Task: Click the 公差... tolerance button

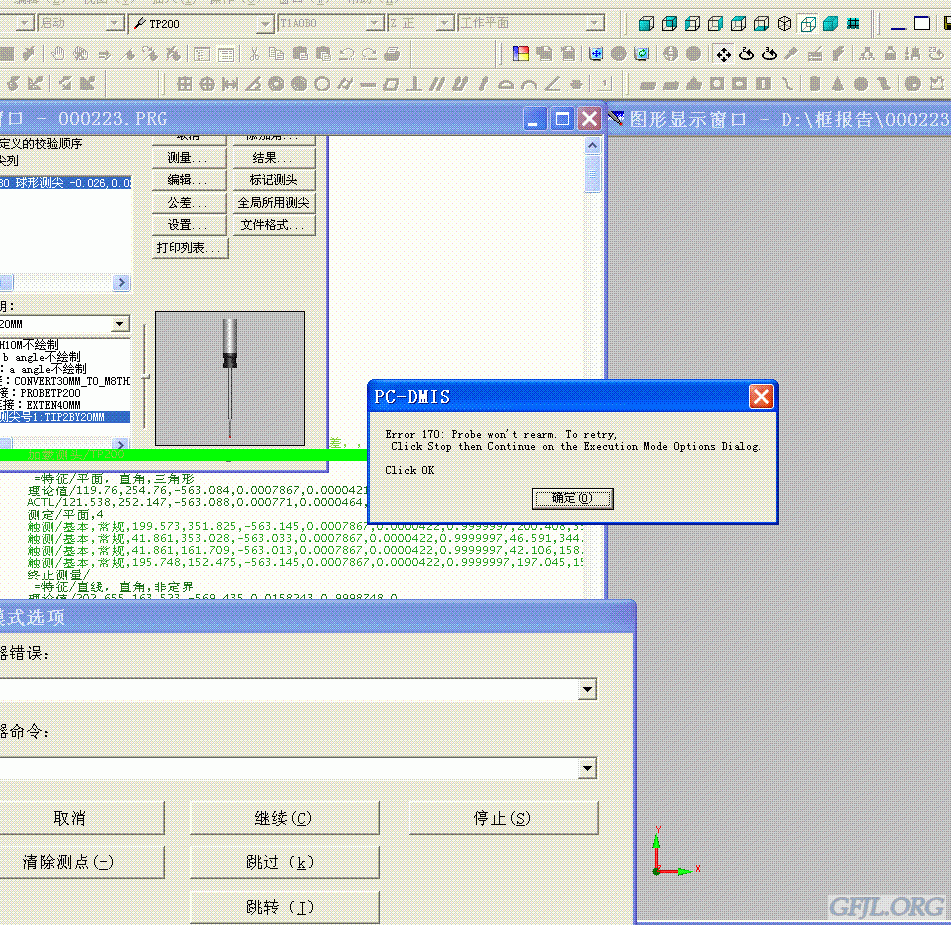Action: (189, 203)
